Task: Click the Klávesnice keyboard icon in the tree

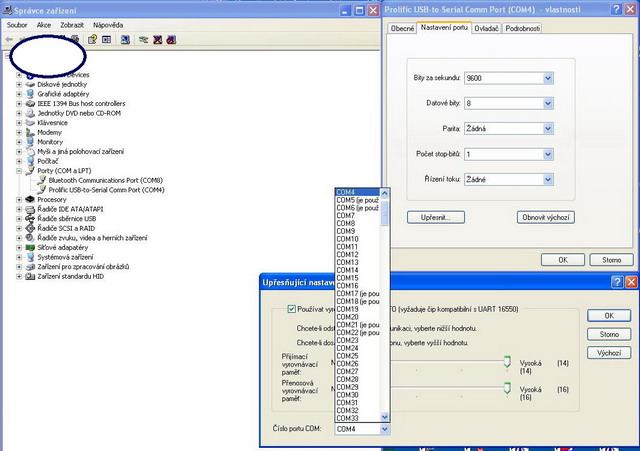Action: point(30,123)
